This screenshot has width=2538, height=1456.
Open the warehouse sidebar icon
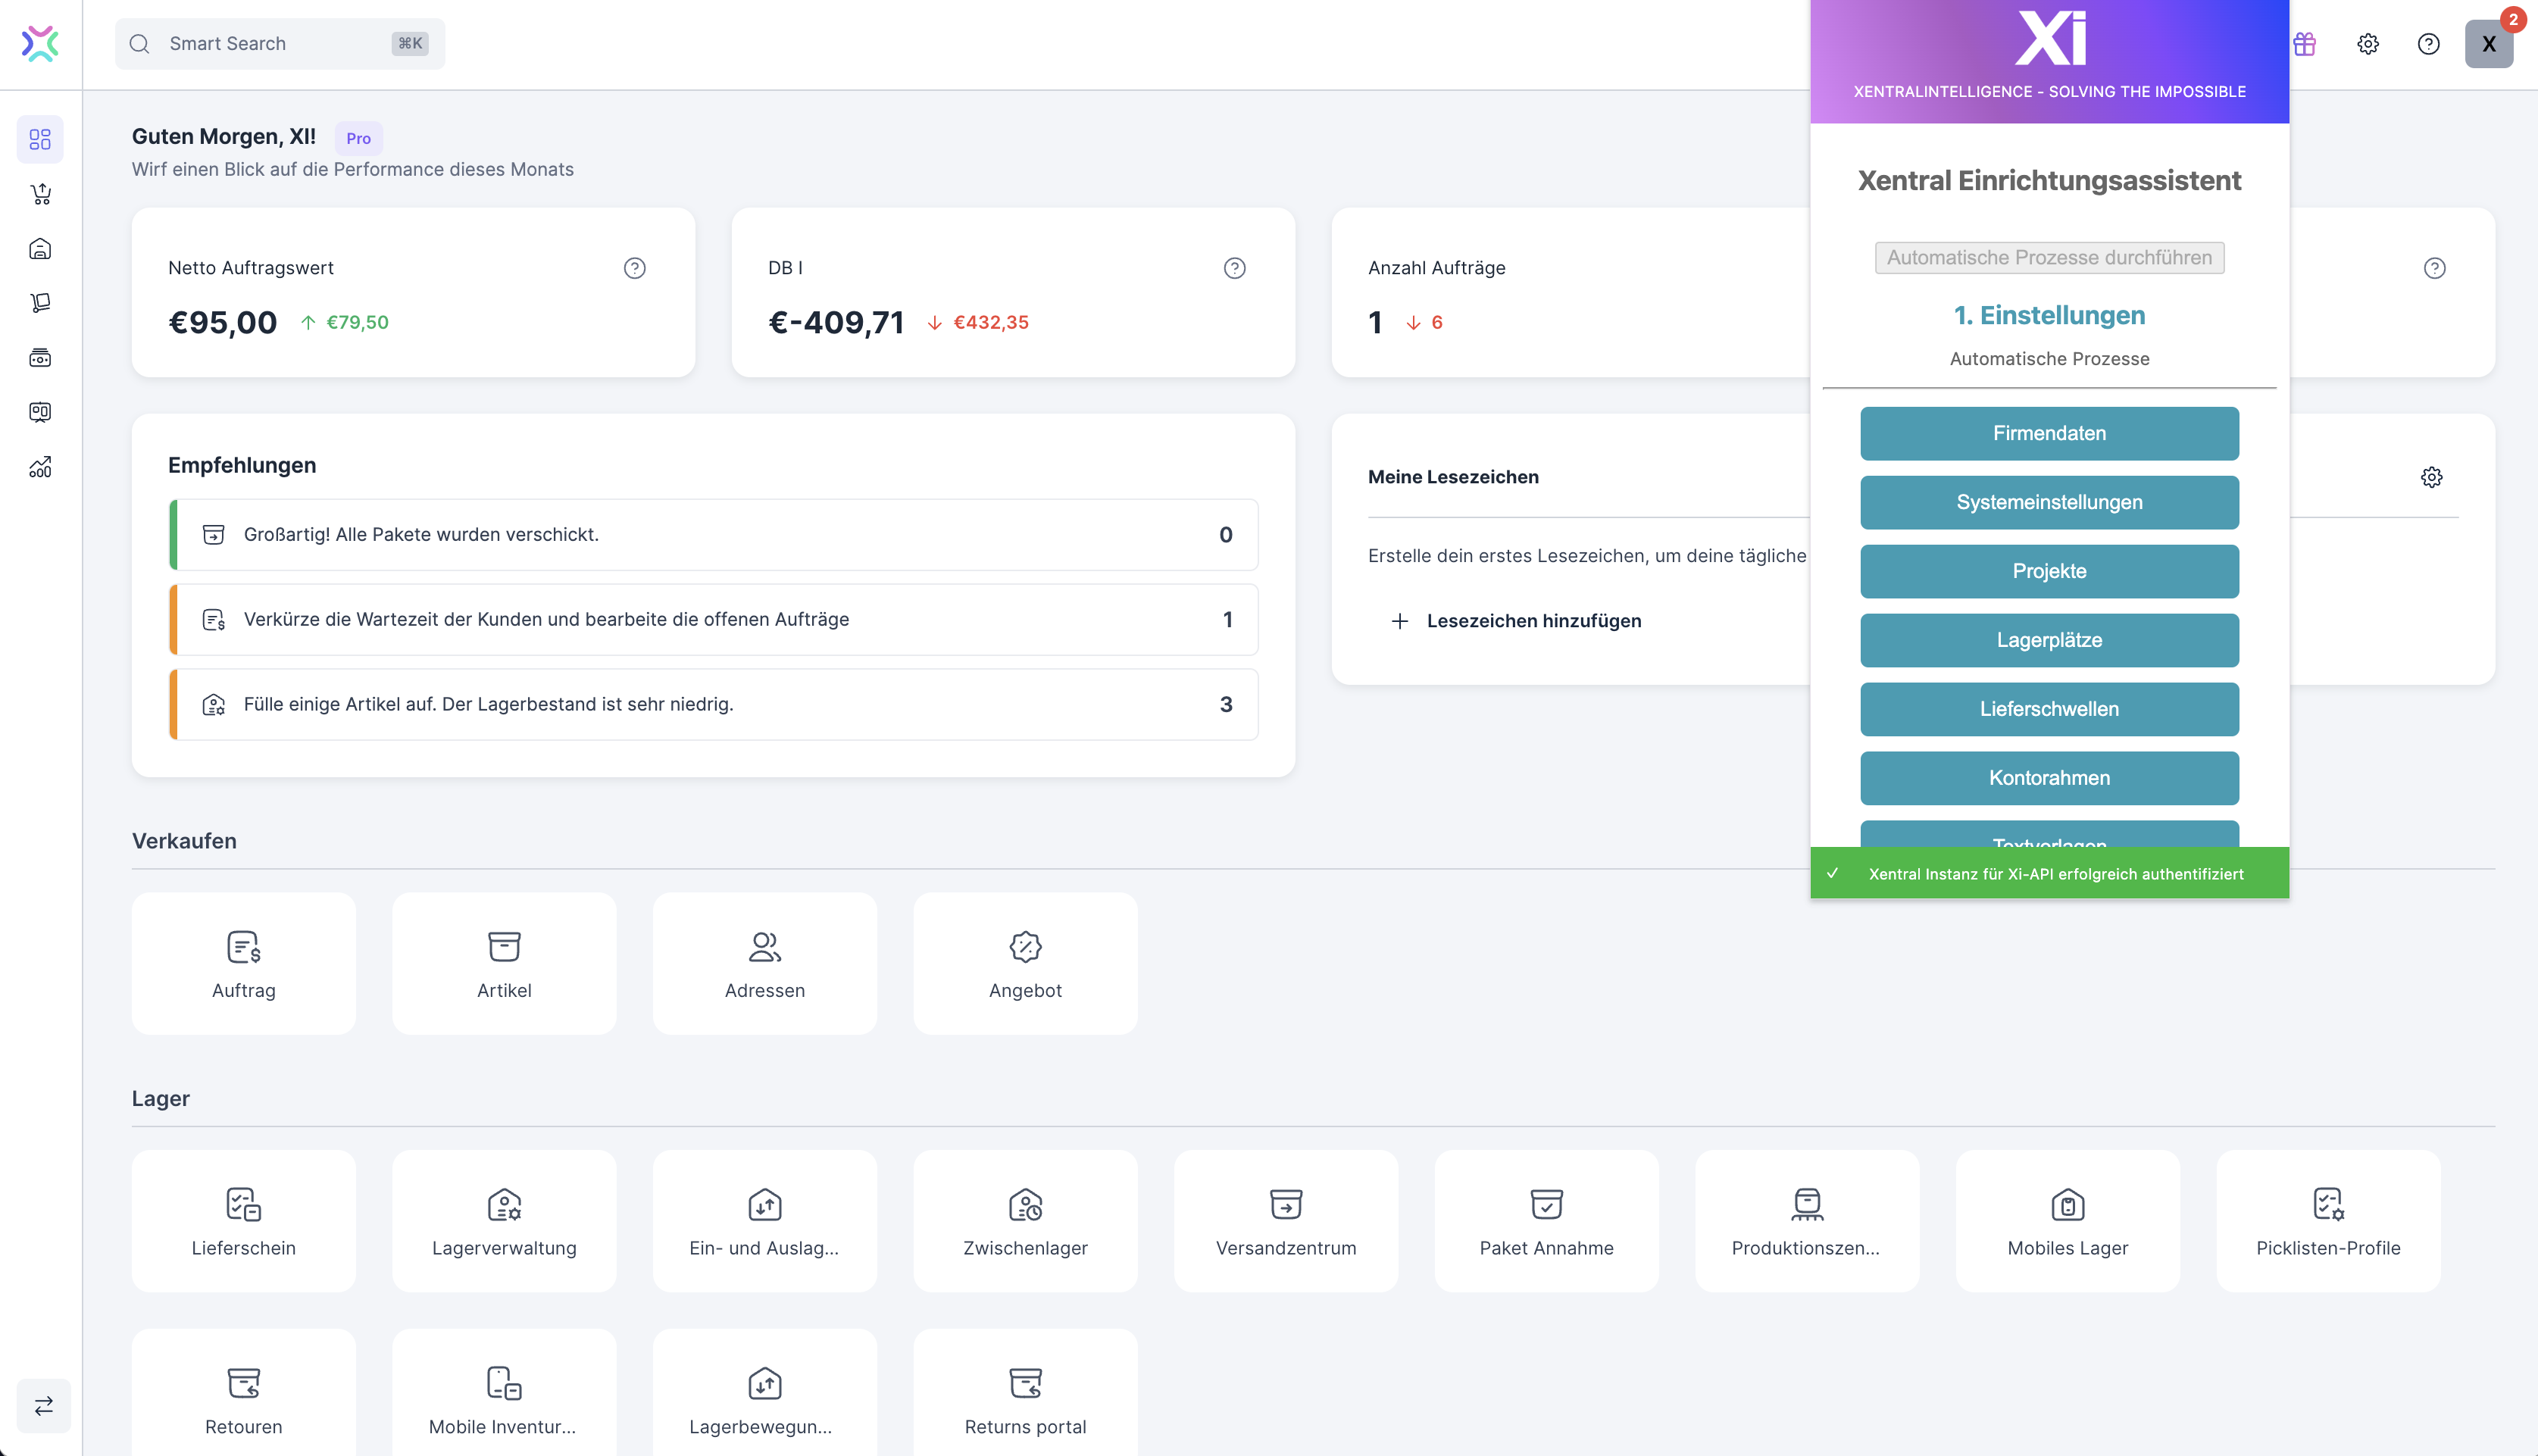(40, 248)
